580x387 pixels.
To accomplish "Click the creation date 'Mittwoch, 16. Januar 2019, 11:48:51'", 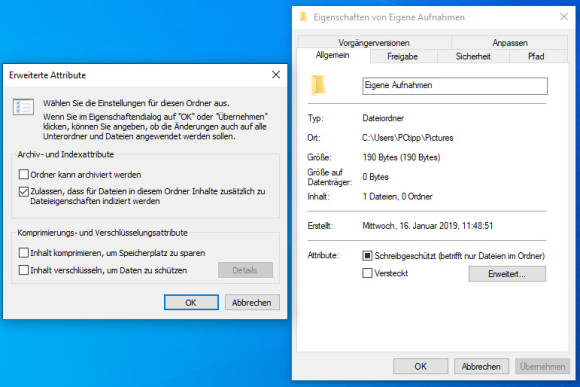I will tap(428, 226).
